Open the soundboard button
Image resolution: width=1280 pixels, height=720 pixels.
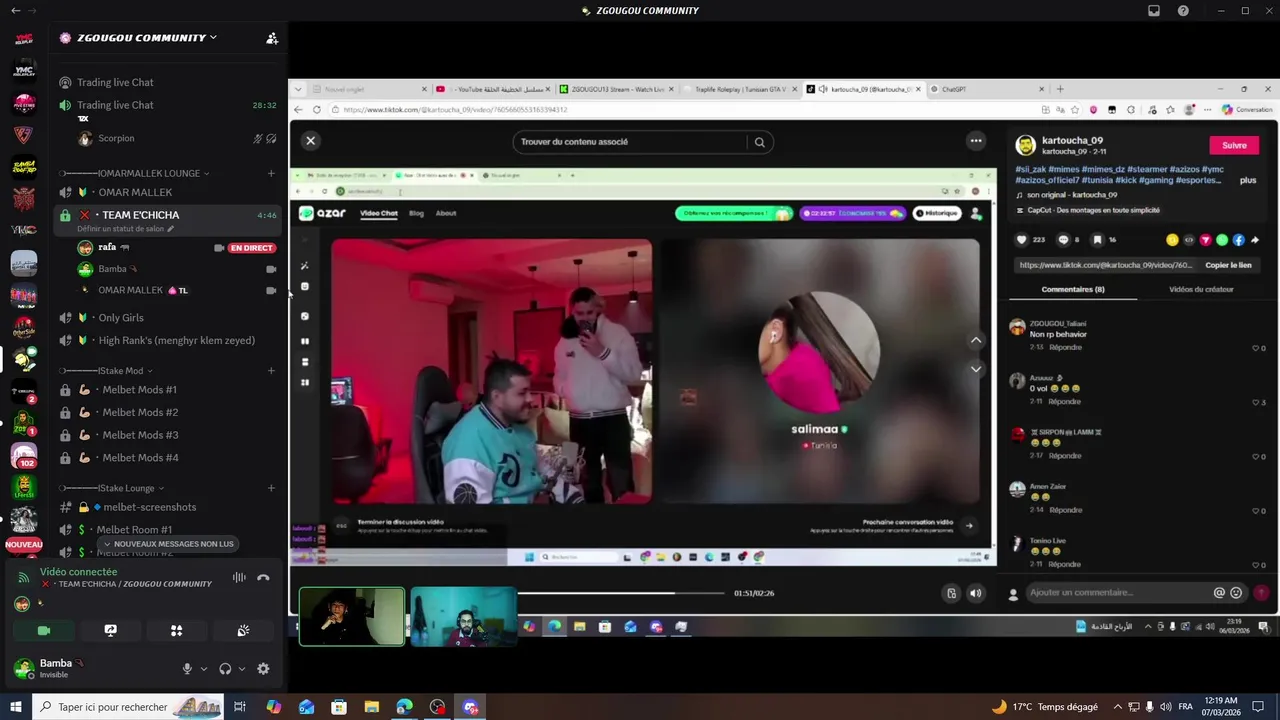[x=243, y=631]
